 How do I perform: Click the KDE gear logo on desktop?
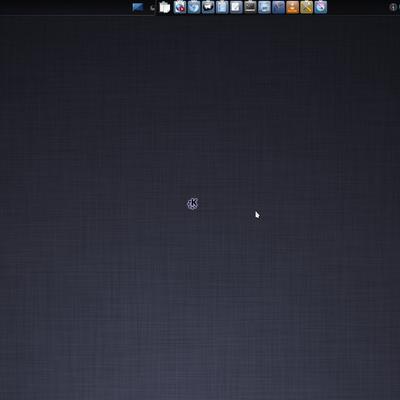pyautogui.click(x=193, y=203)
